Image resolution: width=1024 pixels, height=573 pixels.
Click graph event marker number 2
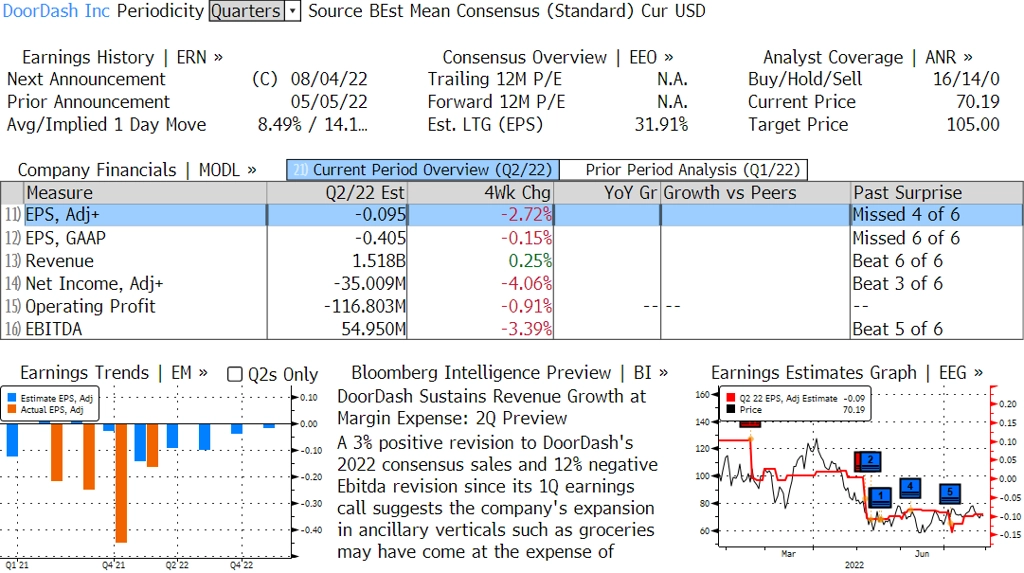[x=870, y=461]
